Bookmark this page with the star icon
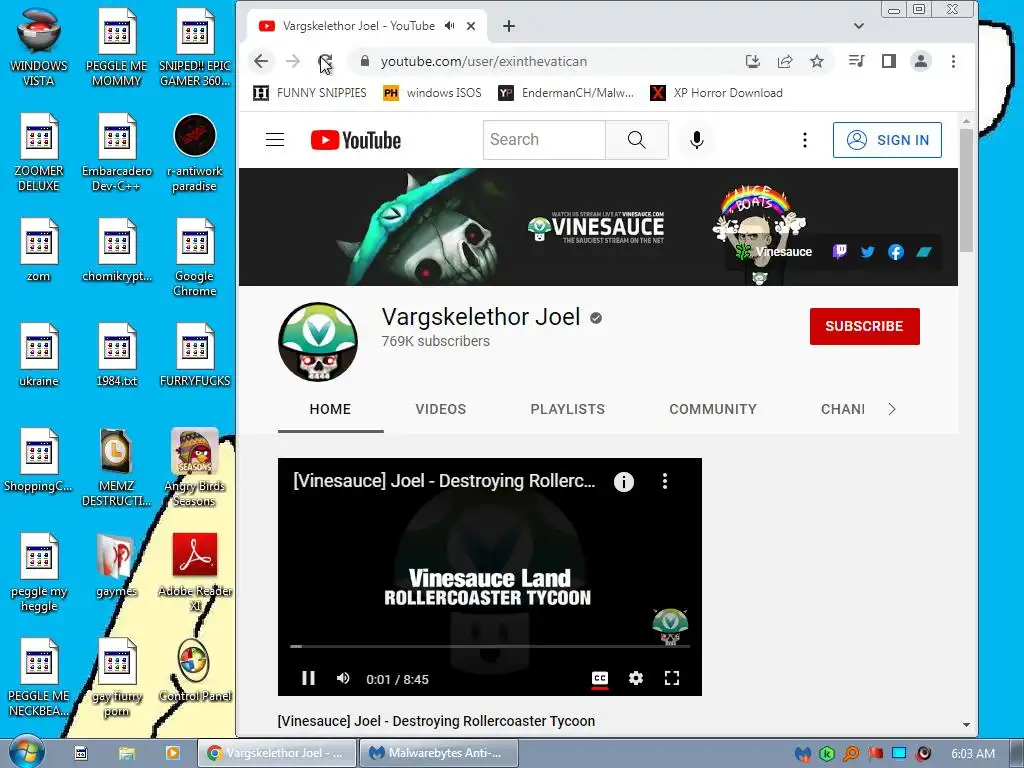This screenshot has height=768, width=1024. [817, 61]
